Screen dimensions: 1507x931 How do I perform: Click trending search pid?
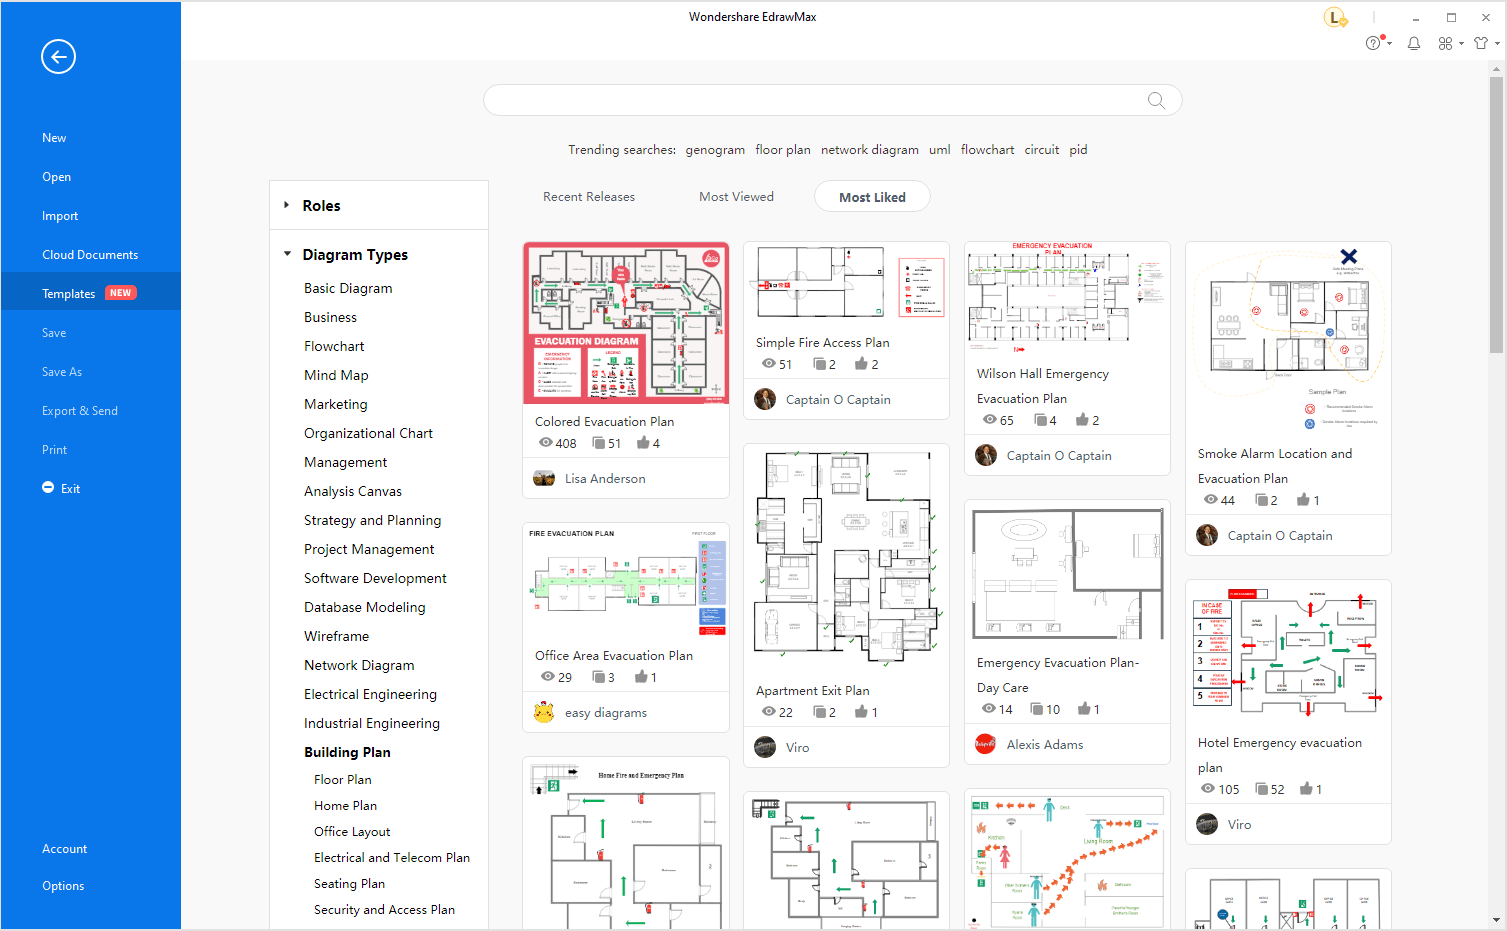pos(1078,150)
